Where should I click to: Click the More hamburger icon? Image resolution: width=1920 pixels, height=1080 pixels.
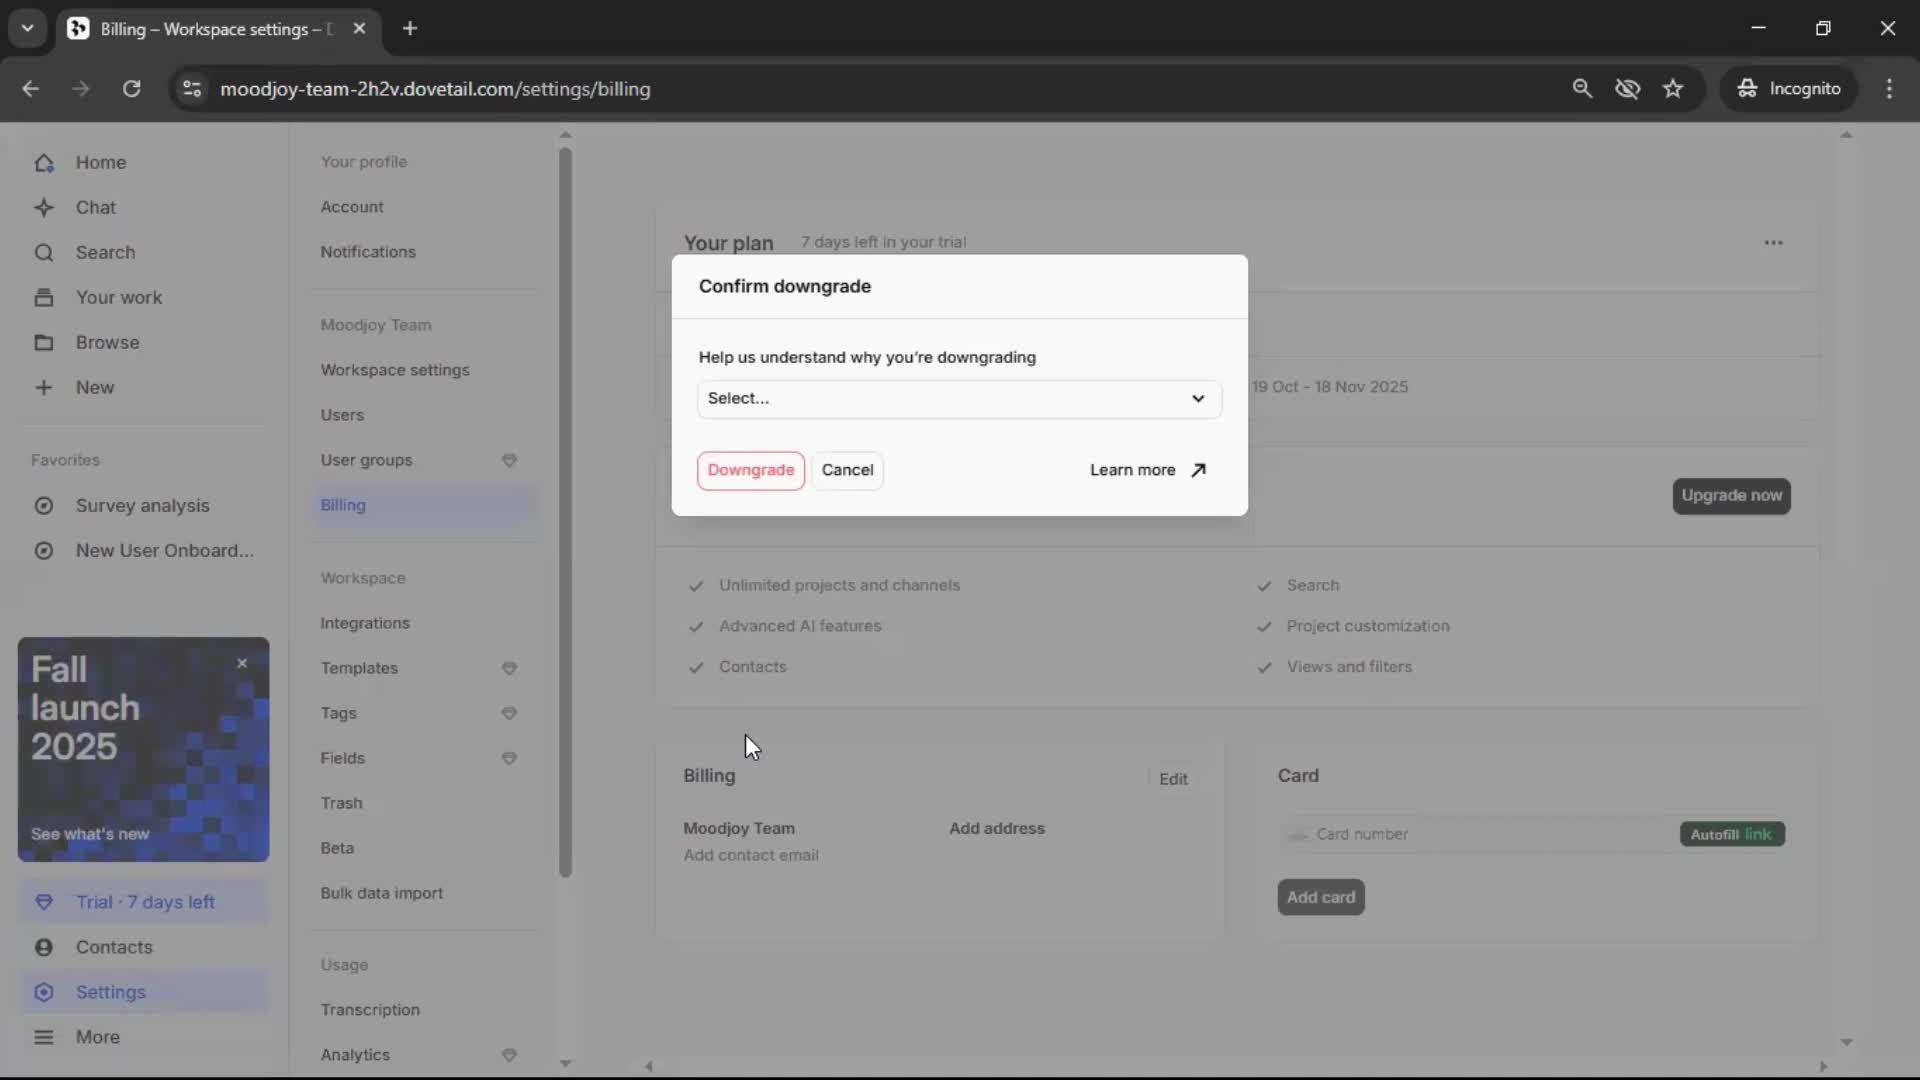[x=44, y=1037]
